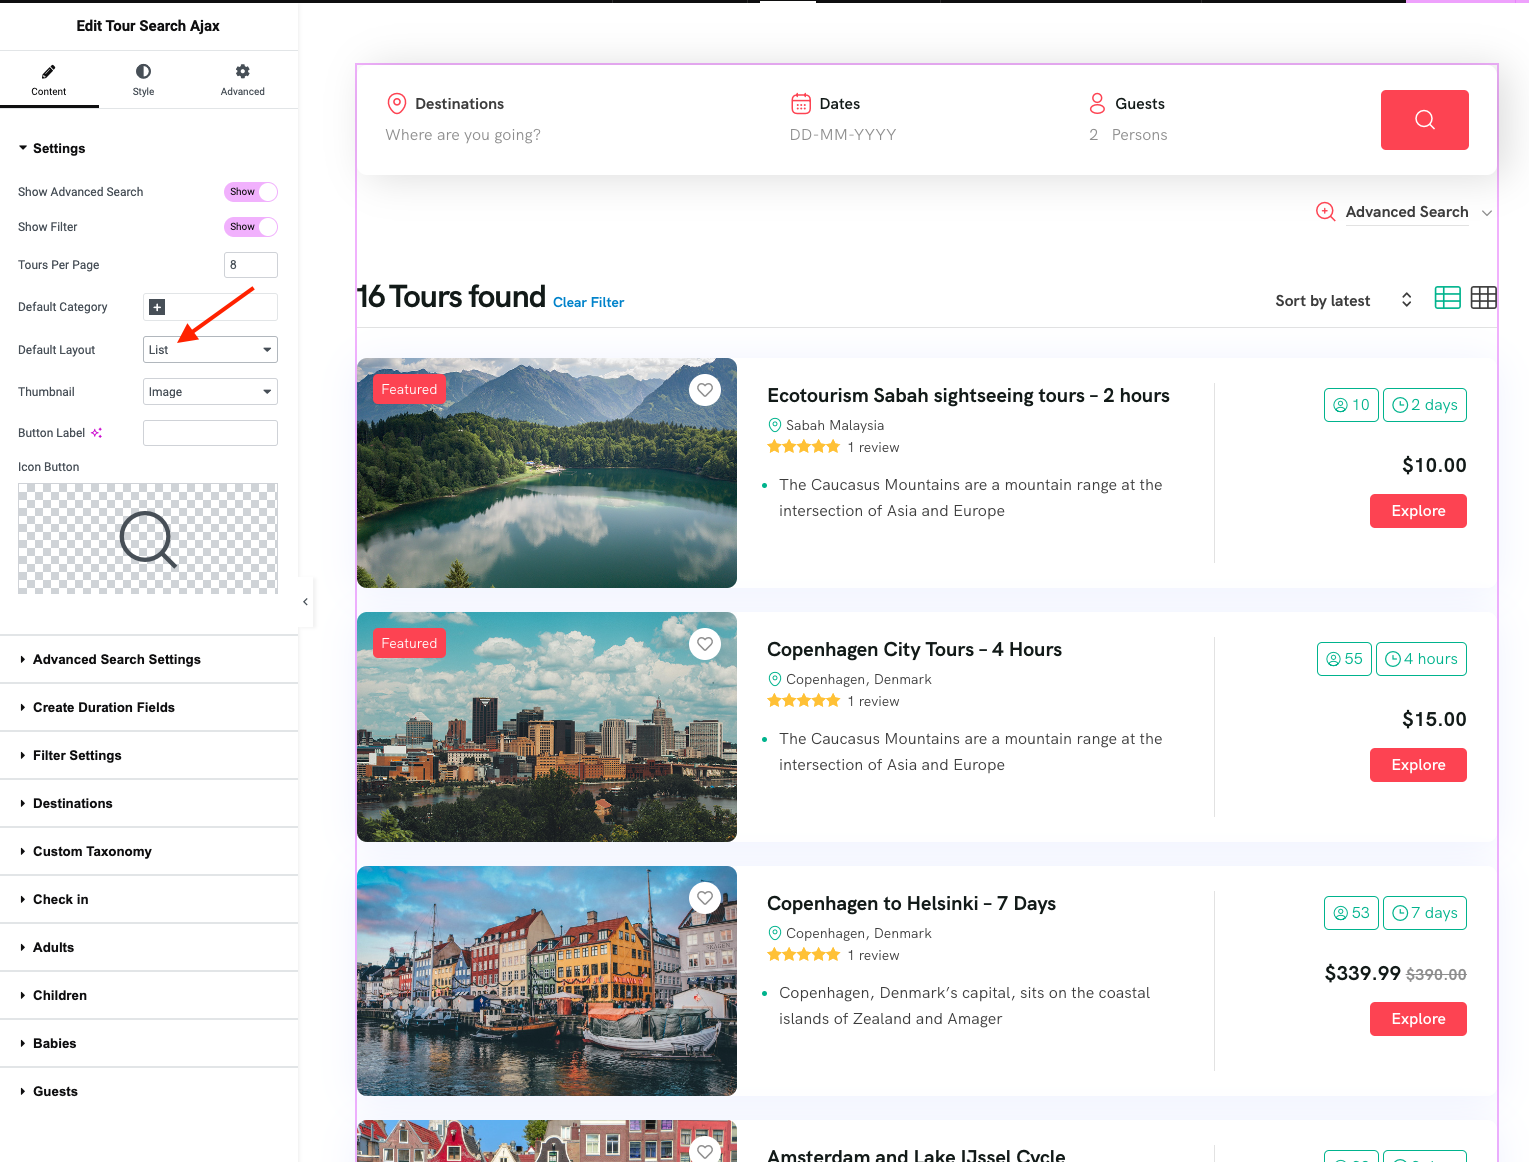Viewport: 1529px width, 1162px height.
Task: Click the red search button
Action: [1424, 120]
